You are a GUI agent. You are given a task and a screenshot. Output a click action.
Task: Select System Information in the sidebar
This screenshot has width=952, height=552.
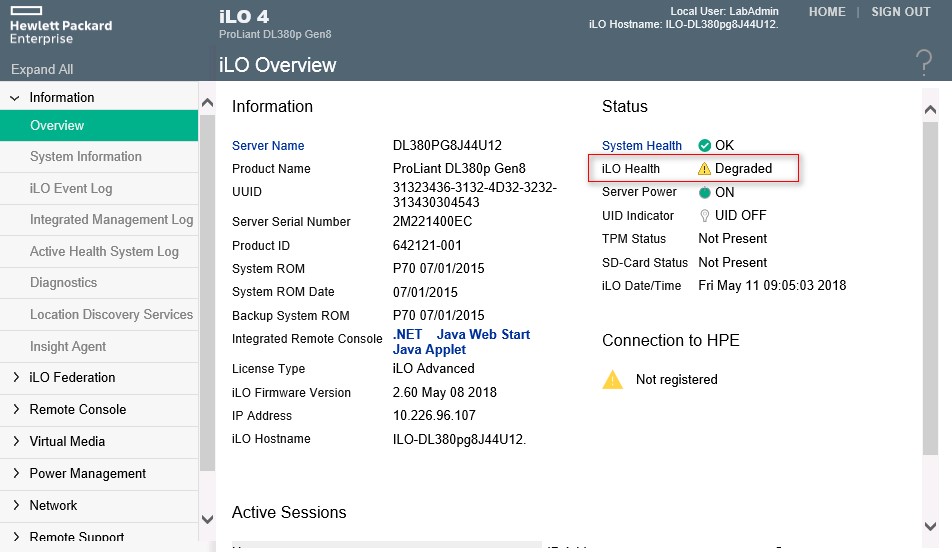86,157
